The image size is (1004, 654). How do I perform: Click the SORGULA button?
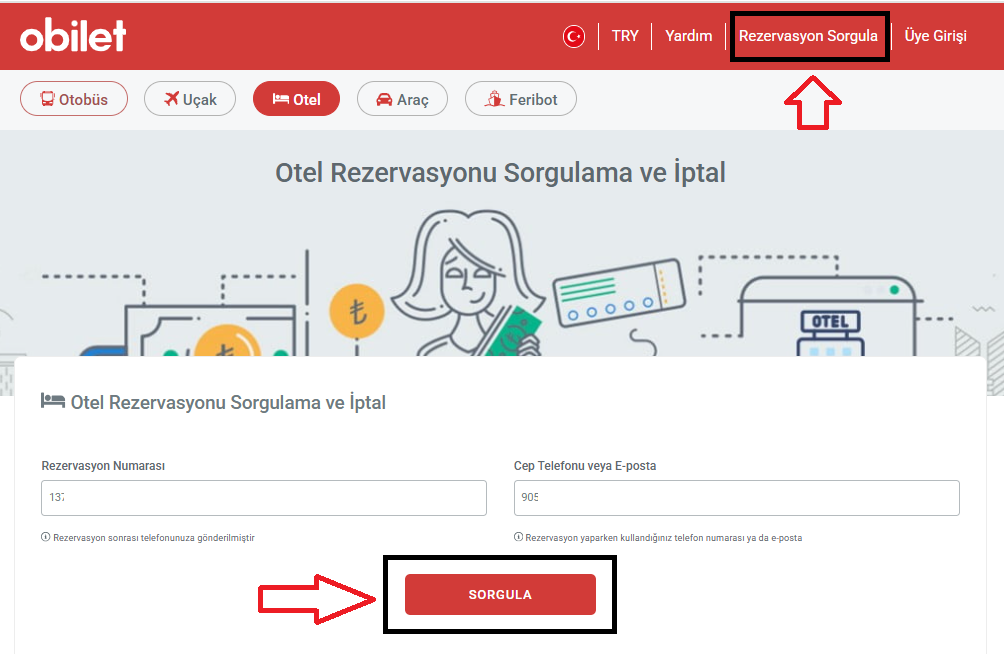click(500, 594)
